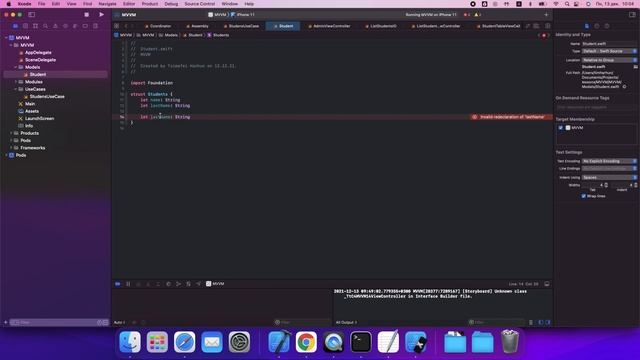Open the All Output console filter dropdown
The width and height of the screenshot is (640, 360).
pyautogui.click(x=346, y=322)
